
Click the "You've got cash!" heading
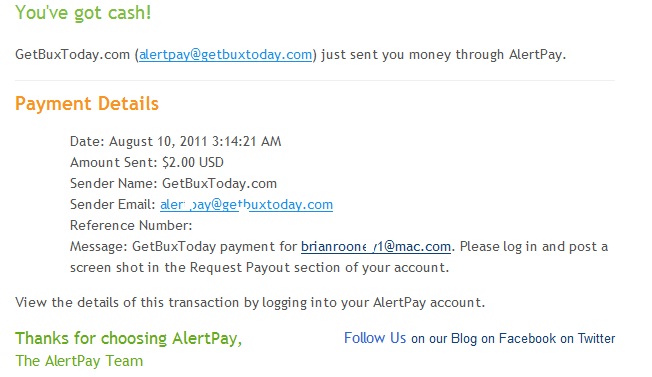click(x=83, y=12)
